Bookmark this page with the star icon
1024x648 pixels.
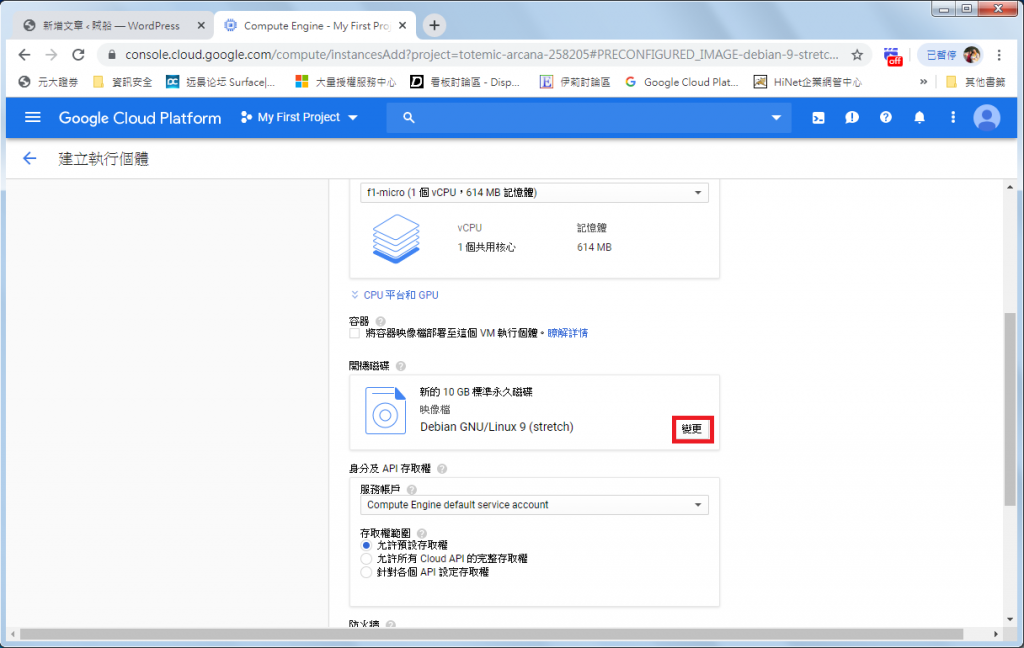tap(857, 55)
